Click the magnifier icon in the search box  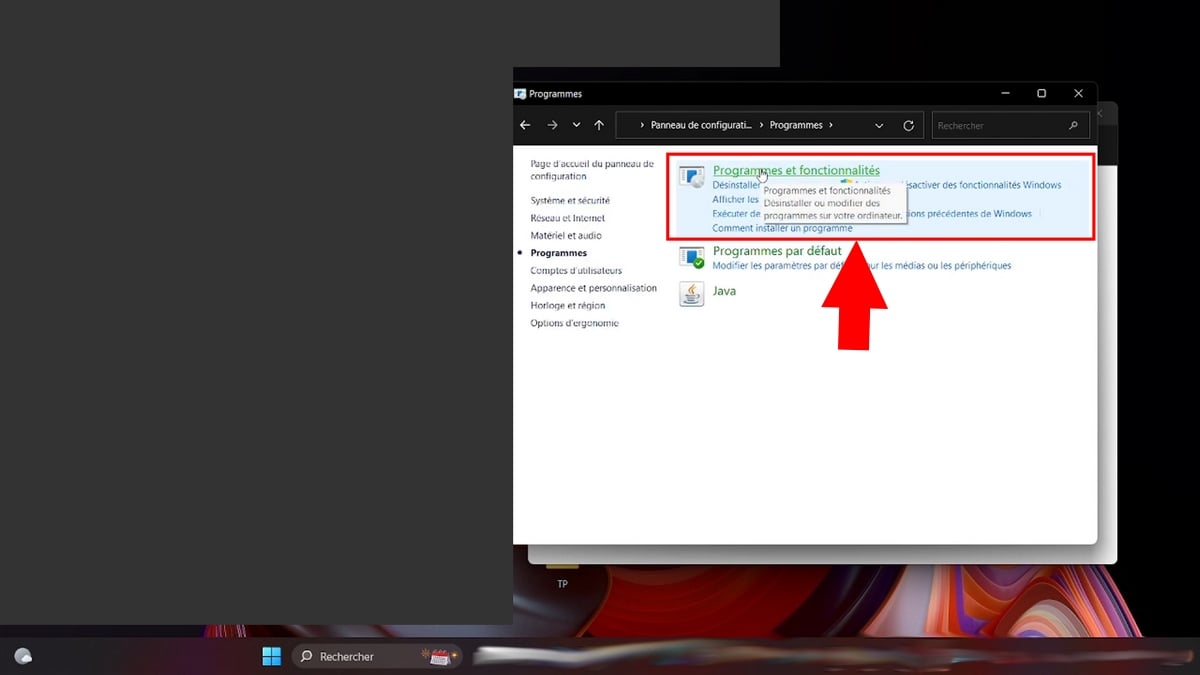1074,125
